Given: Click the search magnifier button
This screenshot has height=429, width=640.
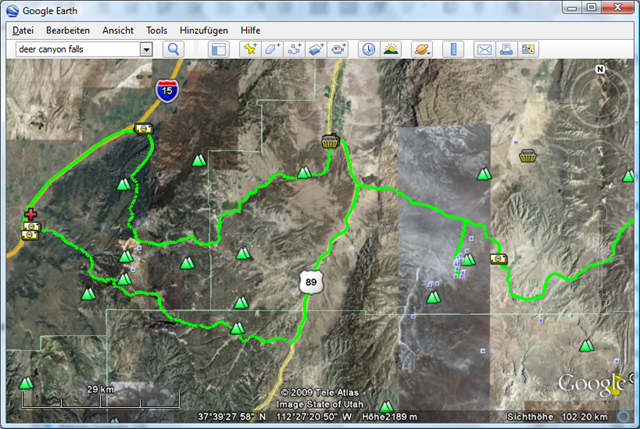Looking at the screenshot, I should (x=174, y=49).
